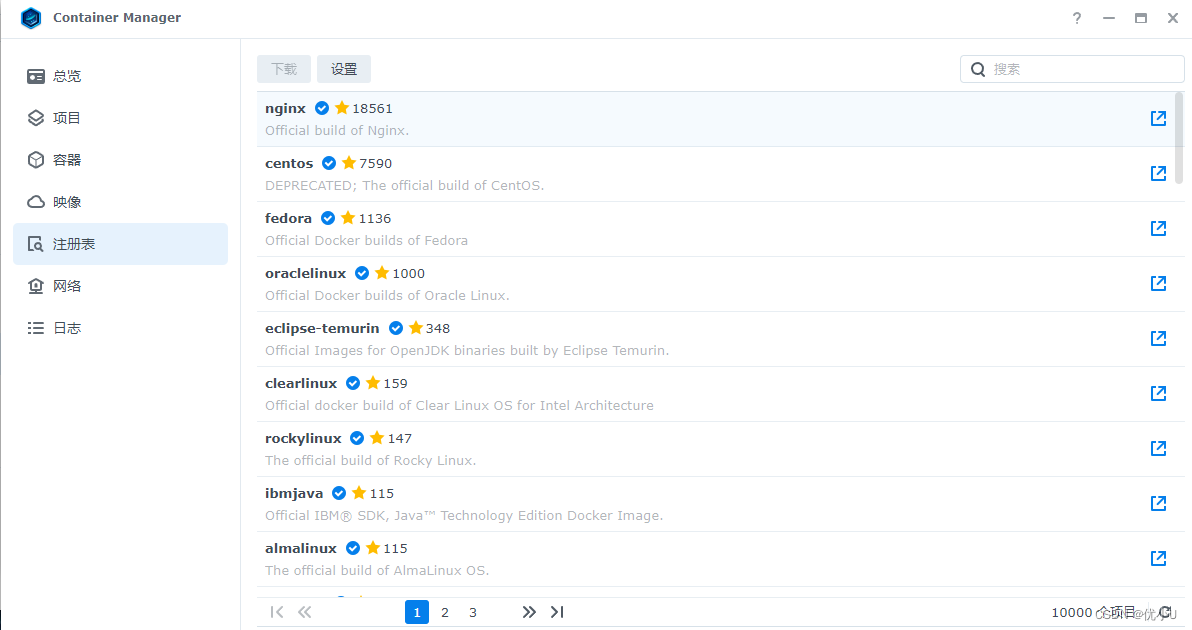Select the 注册表 registry section
This screenshot has height=630, width=1192.
tap(120, 244)
